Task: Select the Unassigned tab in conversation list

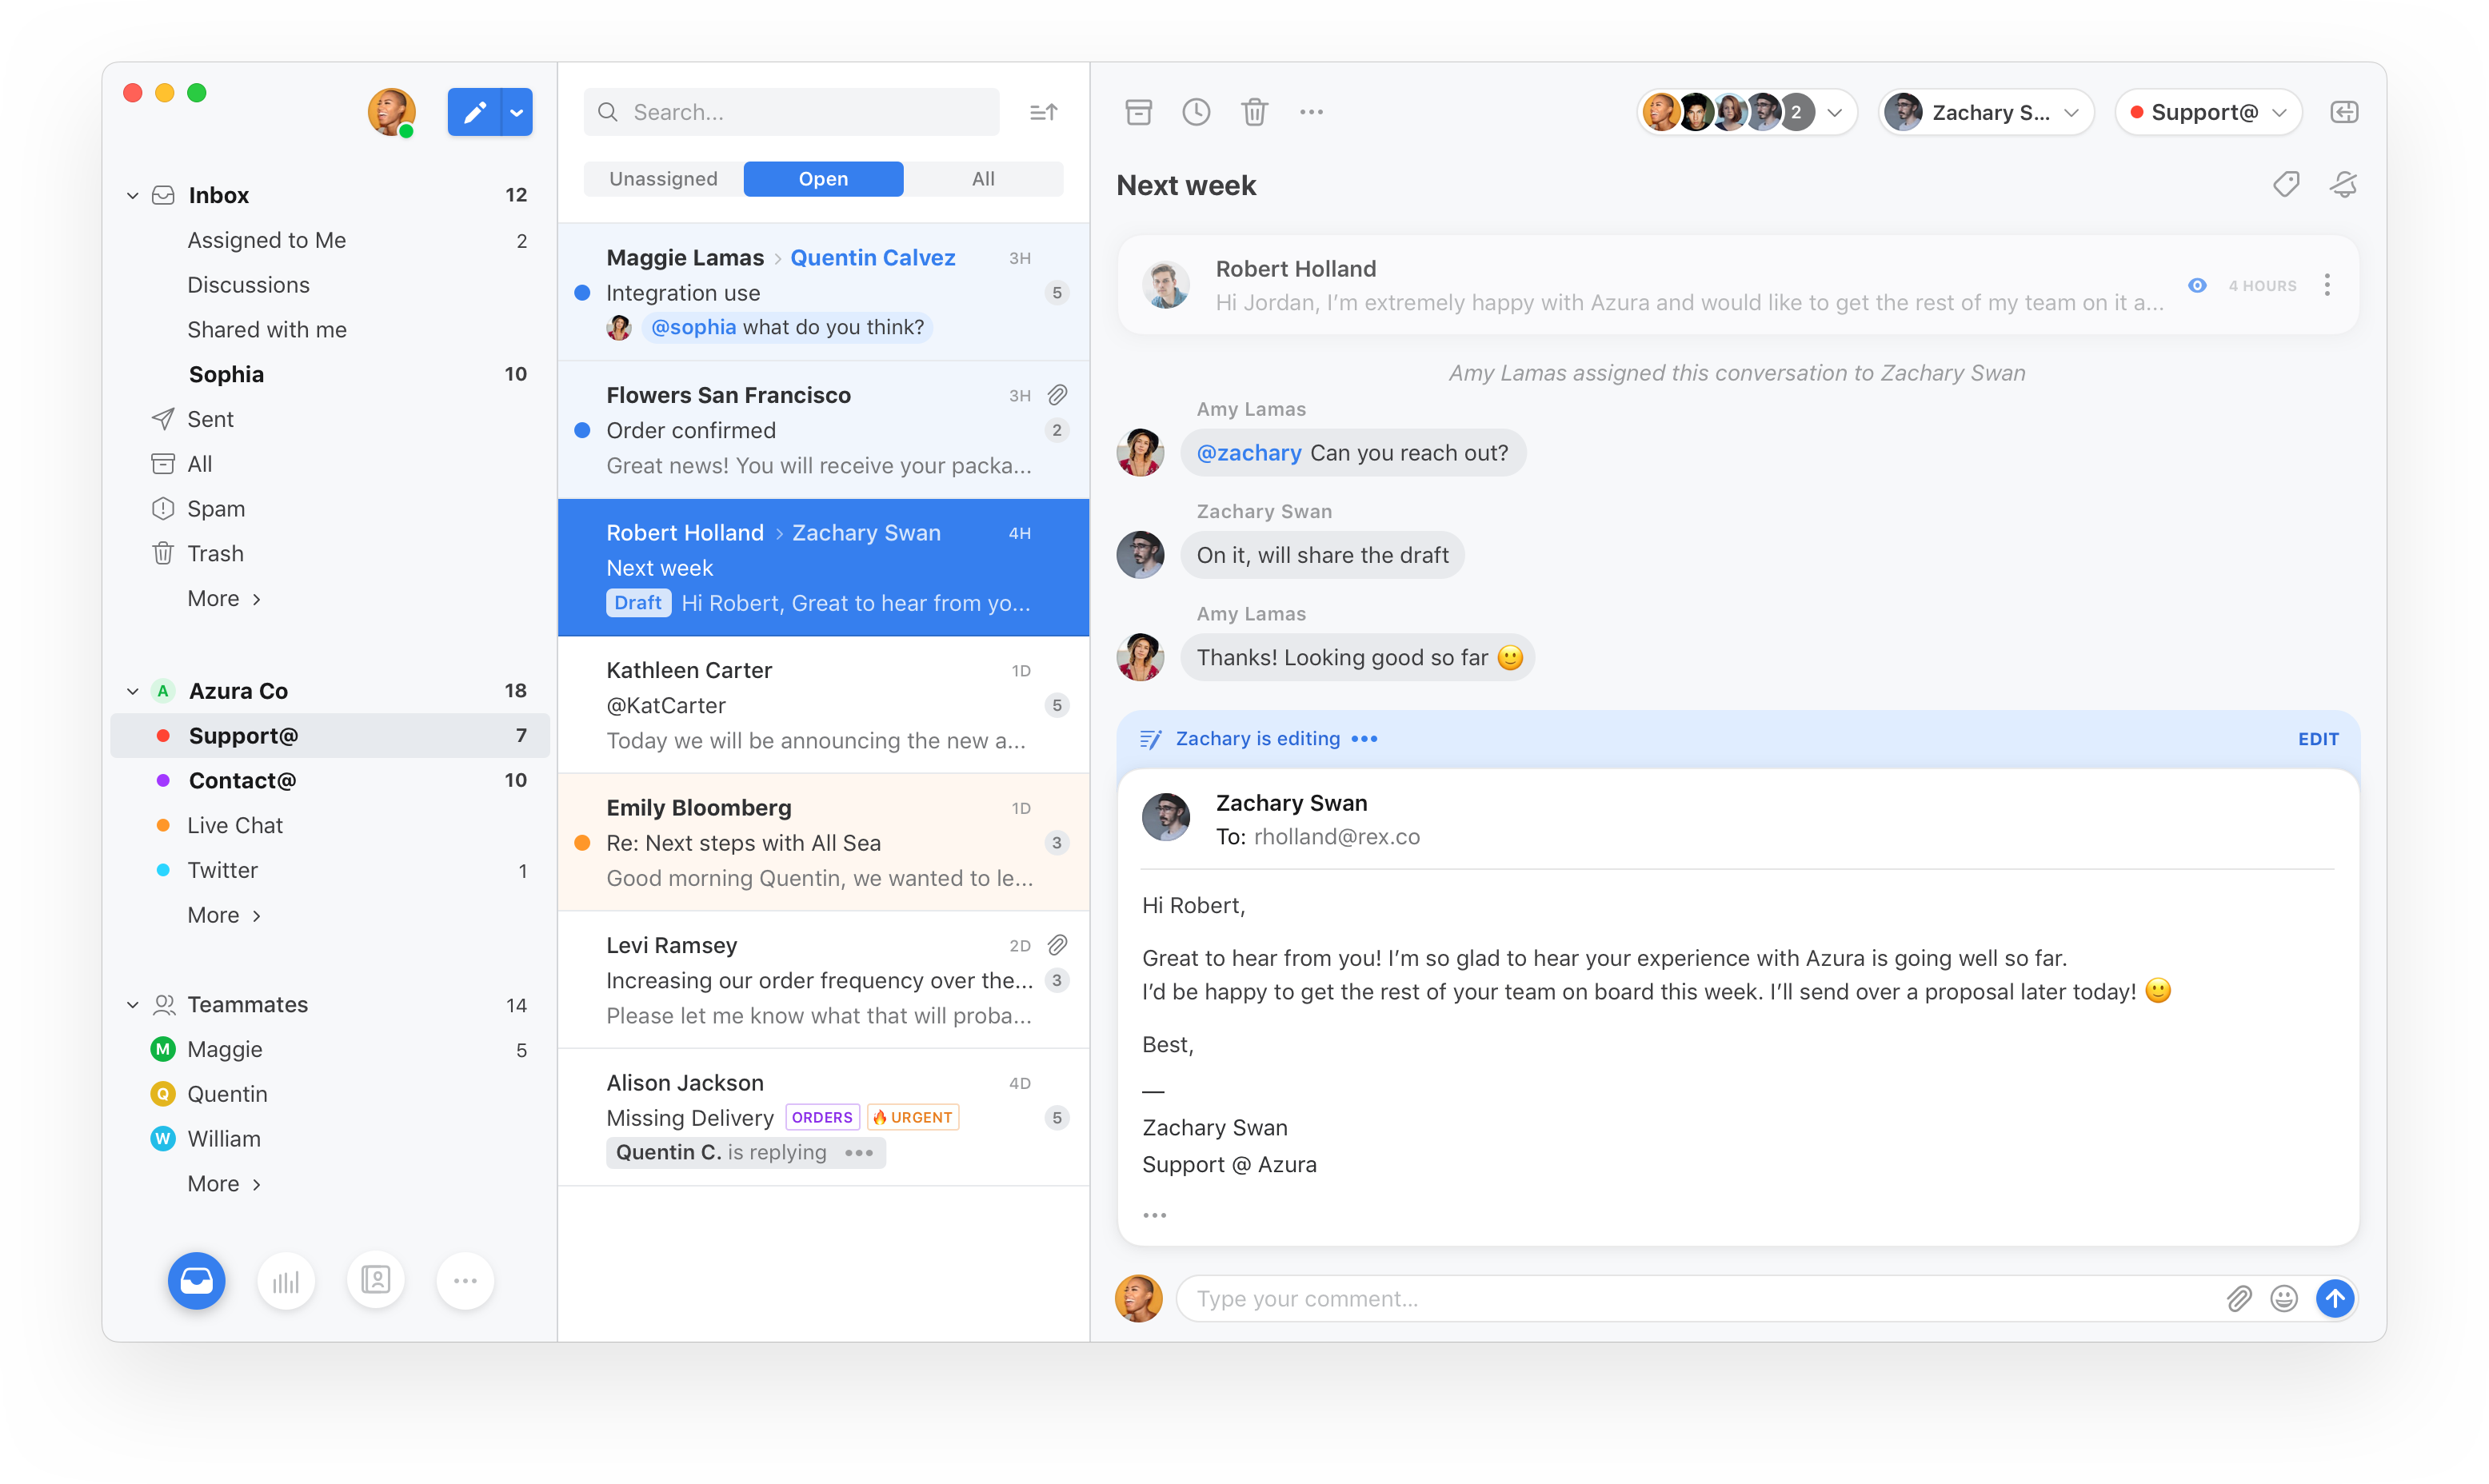Action: click(664, 177)
